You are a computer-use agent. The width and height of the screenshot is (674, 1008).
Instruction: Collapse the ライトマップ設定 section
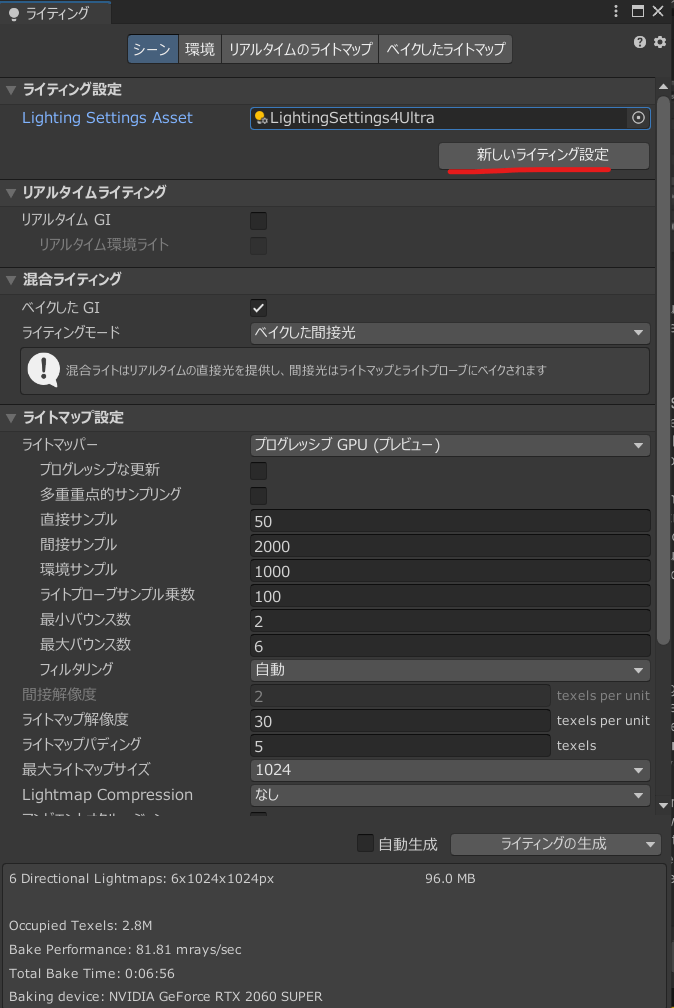(x=12, y=418)
